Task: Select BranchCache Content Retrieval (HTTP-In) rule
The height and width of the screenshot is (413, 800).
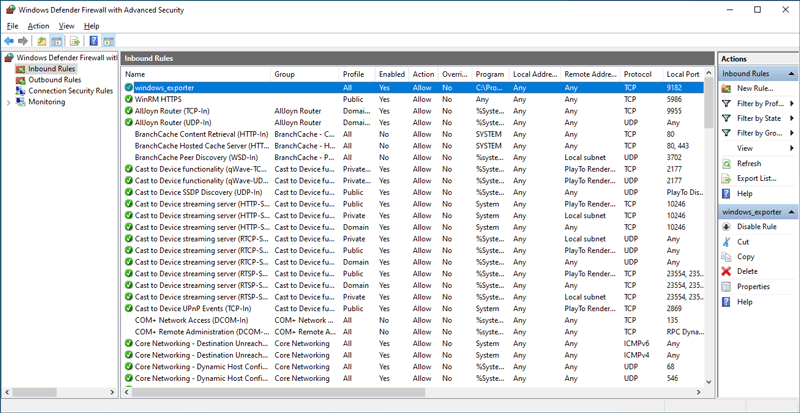Action: pos(413,134)
